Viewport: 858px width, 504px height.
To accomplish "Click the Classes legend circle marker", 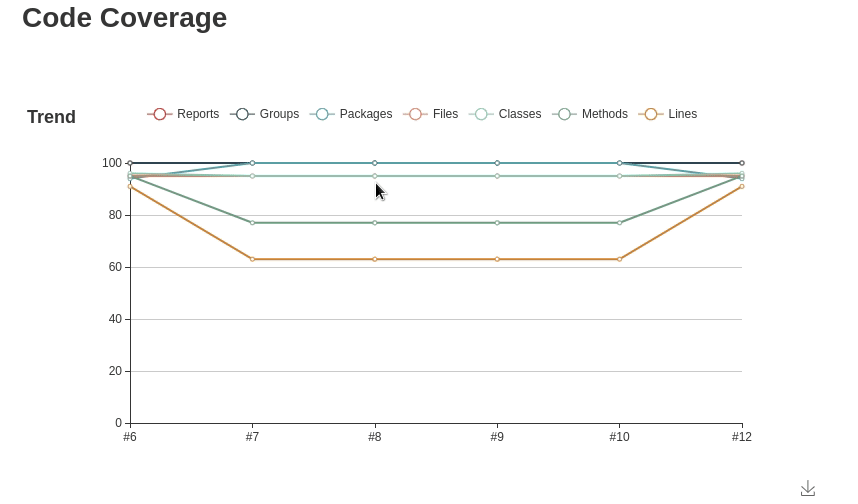I will pyautogui.click(x=481, y=114).
